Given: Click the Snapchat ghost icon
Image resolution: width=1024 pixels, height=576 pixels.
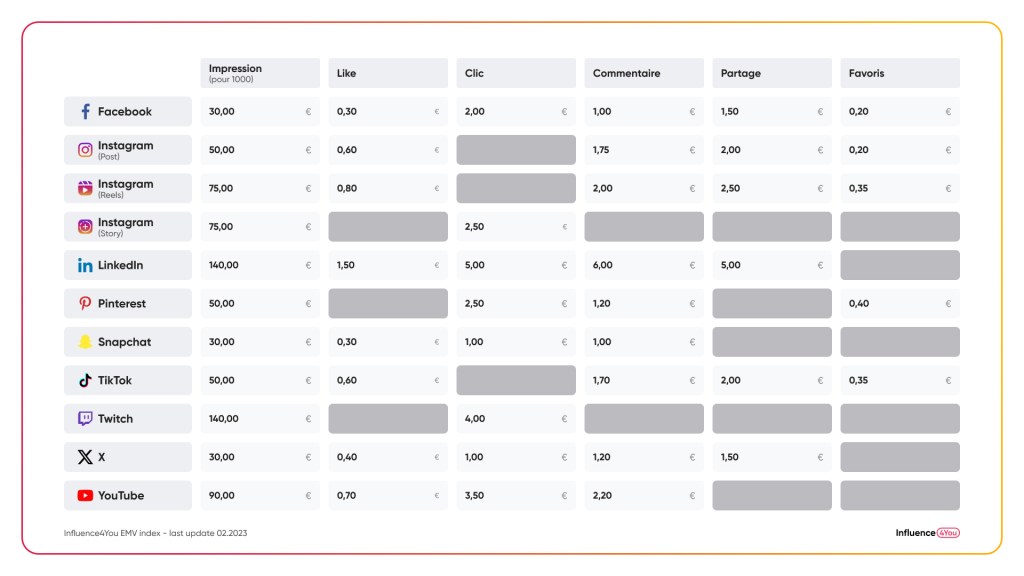Looking at the screenshot, I should pyautogui.click(x=85, y=342).
